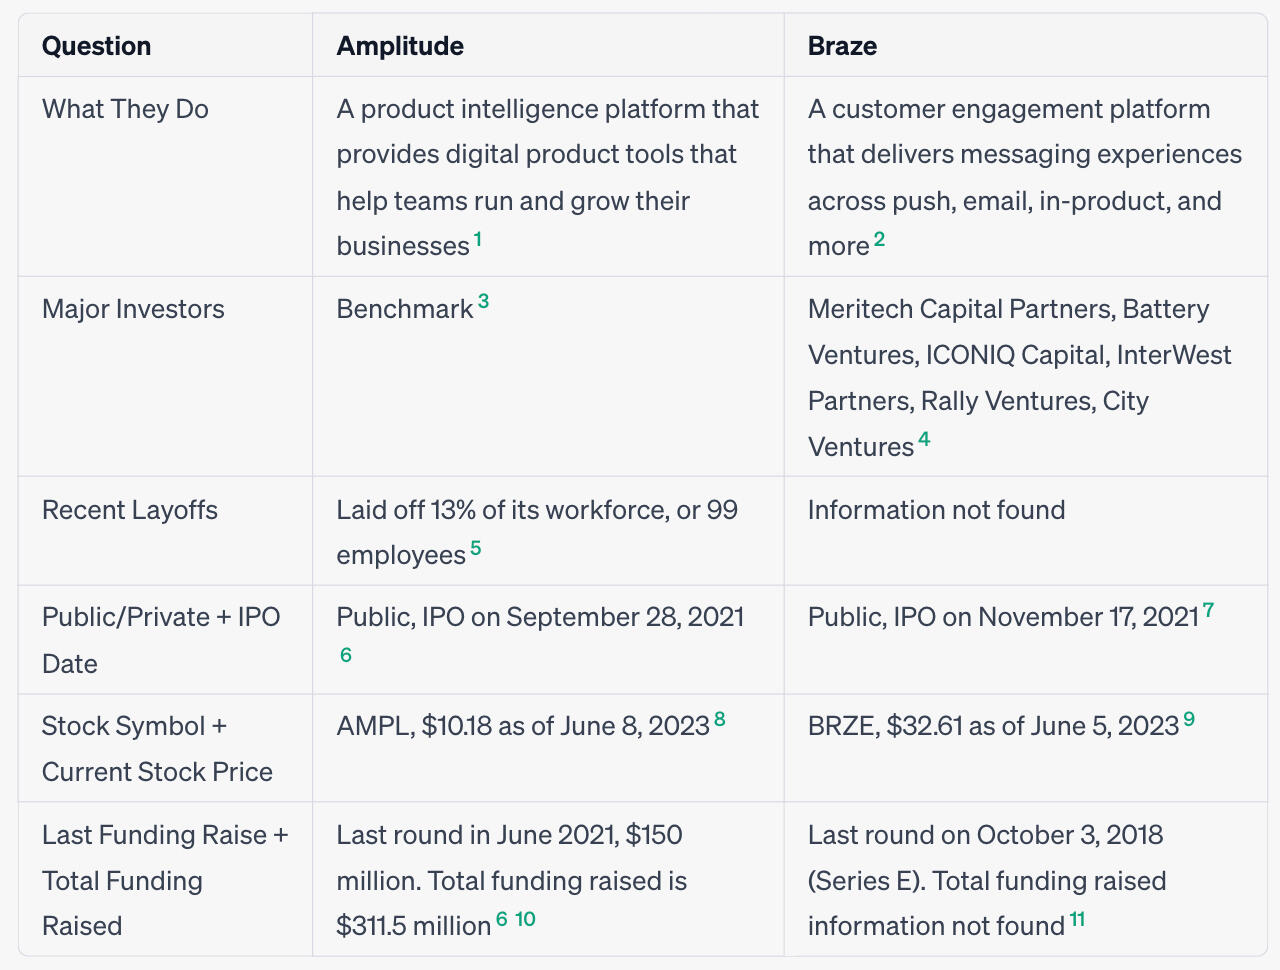Select the Recent Layoffs row label
Viewport: 1280px width, 970px height.
130,510
